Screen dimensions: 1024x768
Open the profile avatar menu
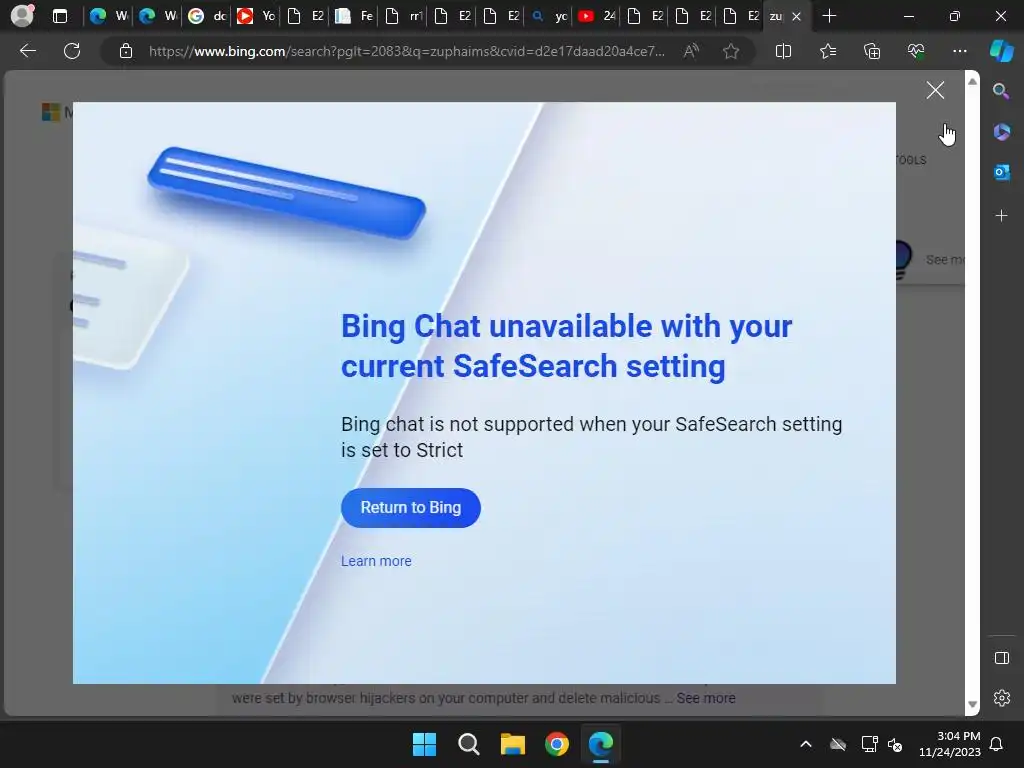[x=22, y=16]
